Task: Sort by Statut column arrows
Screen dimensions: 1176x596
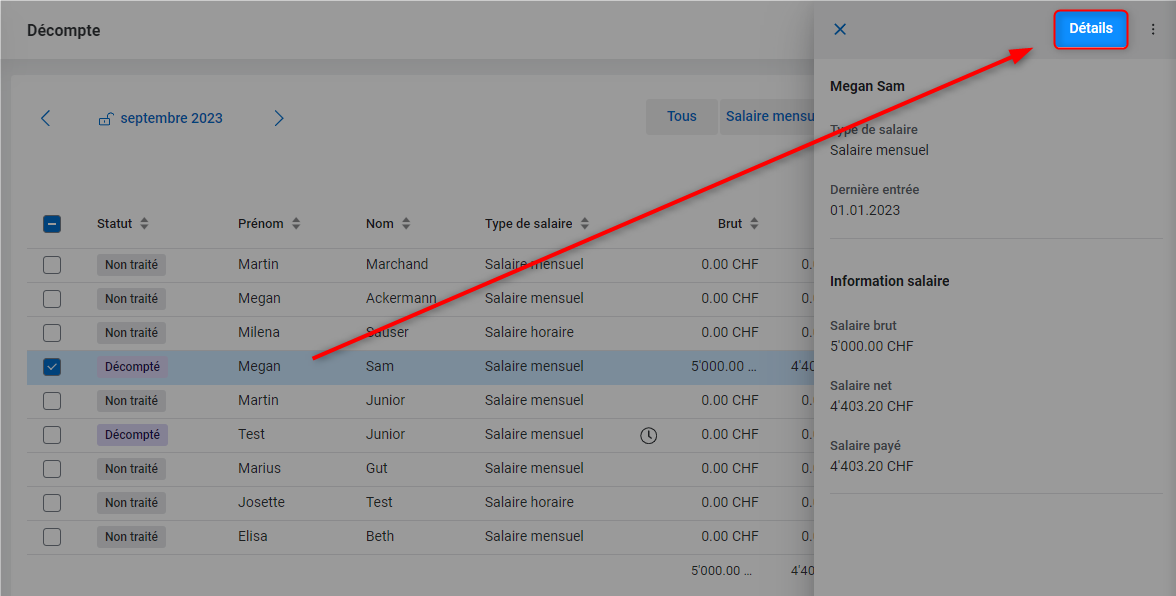Action: point(144,223)
